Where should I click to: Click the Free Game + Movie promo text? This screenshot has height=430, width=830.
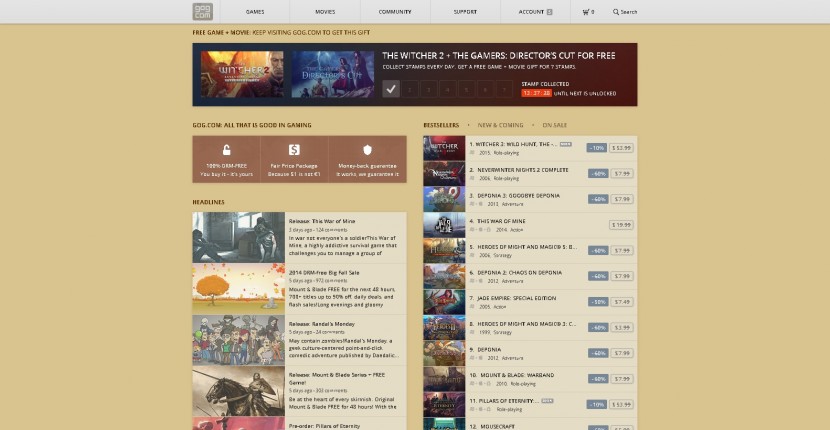[x=281, y=32]
